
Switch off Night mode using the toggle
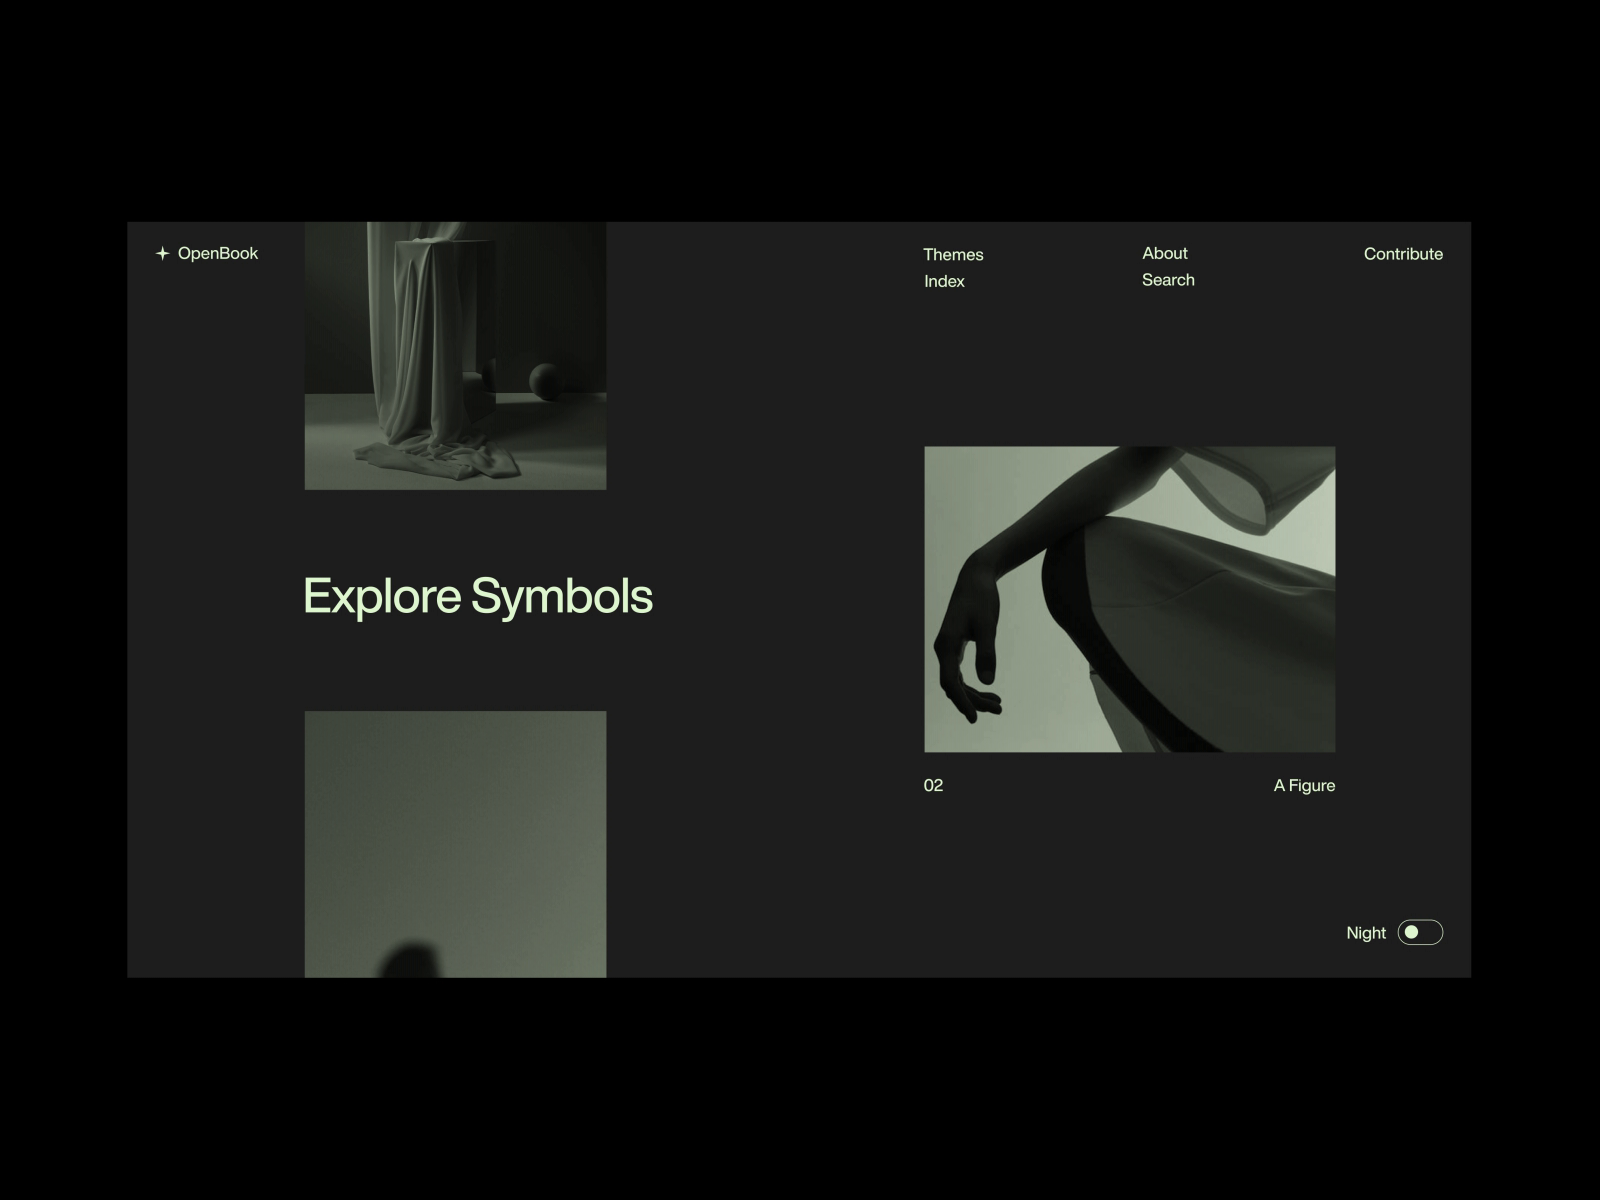click(x=1419, y=932)
